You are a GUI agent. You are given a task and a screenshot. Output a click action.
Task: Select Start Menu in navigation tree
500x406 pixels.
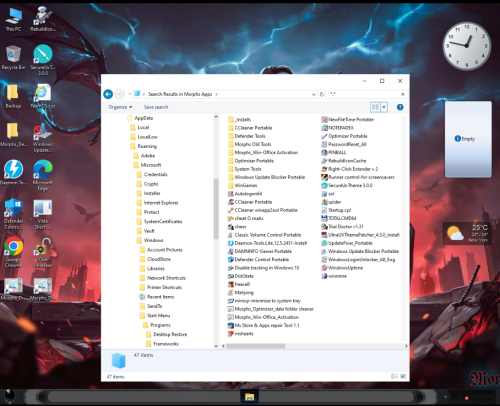(155, 316)
